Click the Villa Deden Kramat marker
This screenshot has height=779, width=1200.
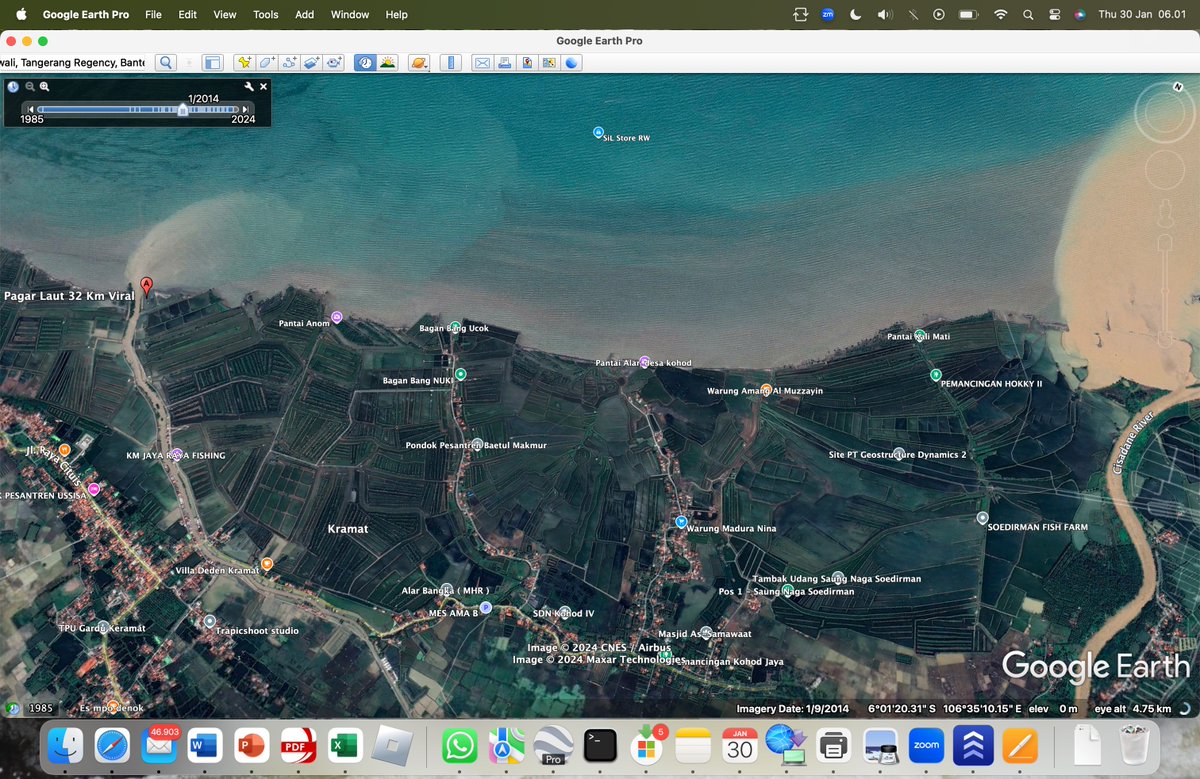pos(267,564)
